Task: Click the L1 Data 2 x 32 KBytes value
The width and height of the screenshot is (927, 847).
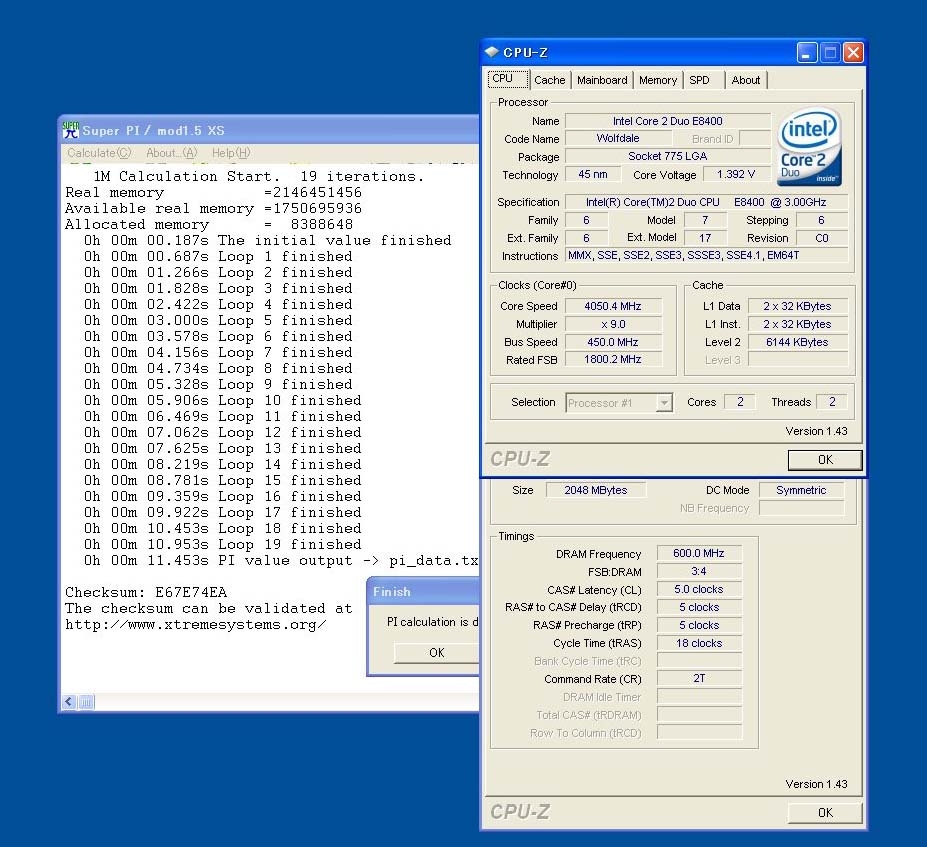Action: tap(798, 306)
